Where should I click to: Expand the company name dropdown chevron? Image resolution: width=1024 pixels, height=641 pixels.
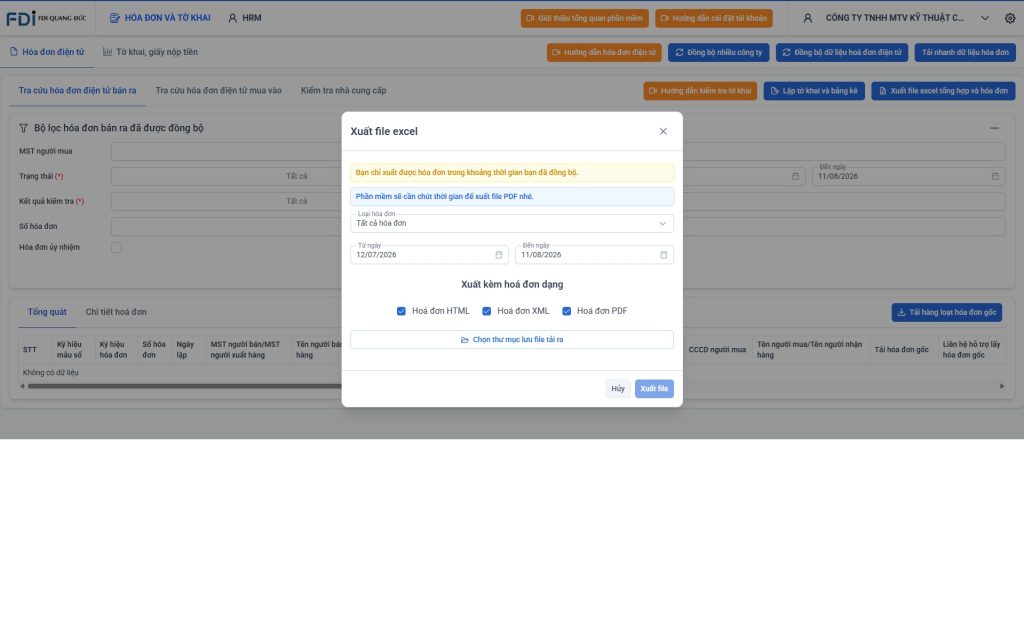coord(985,18)
